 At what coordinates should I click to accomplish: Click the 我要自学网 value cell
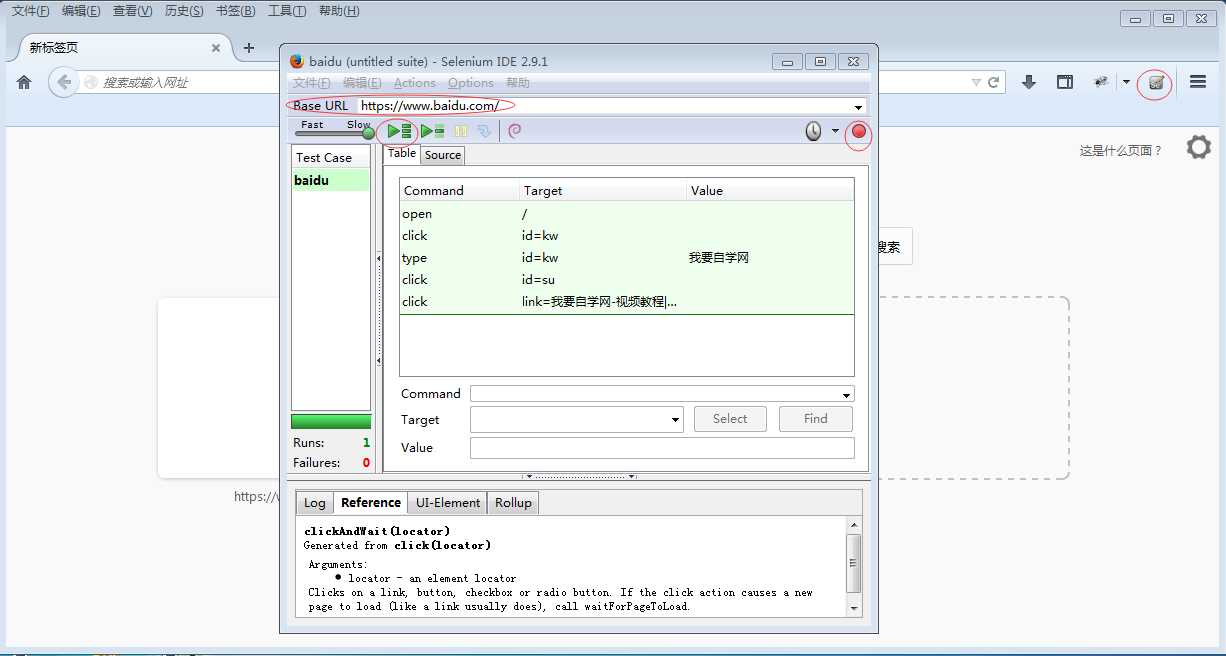pos(719,258)
